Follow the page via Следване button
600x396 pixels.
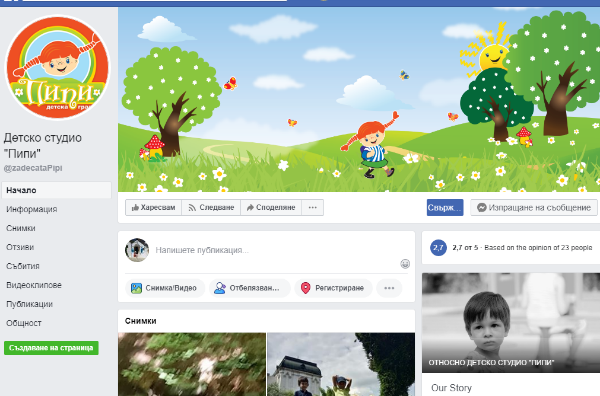[211, 207]
